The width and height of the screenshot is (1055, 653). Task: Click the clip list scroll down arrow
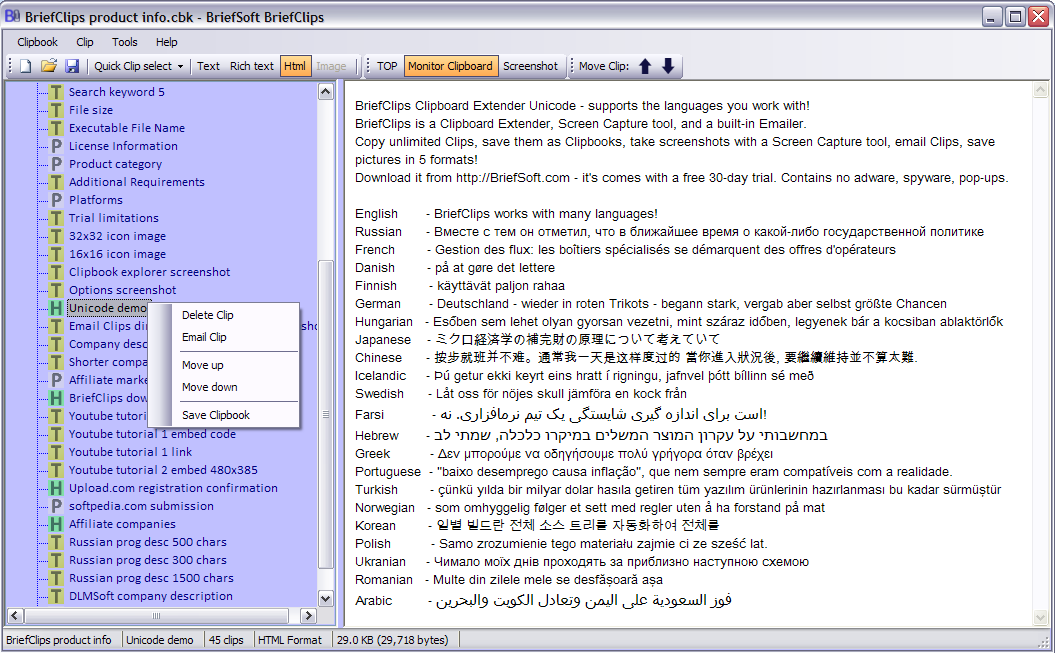(x=326, y=599)
